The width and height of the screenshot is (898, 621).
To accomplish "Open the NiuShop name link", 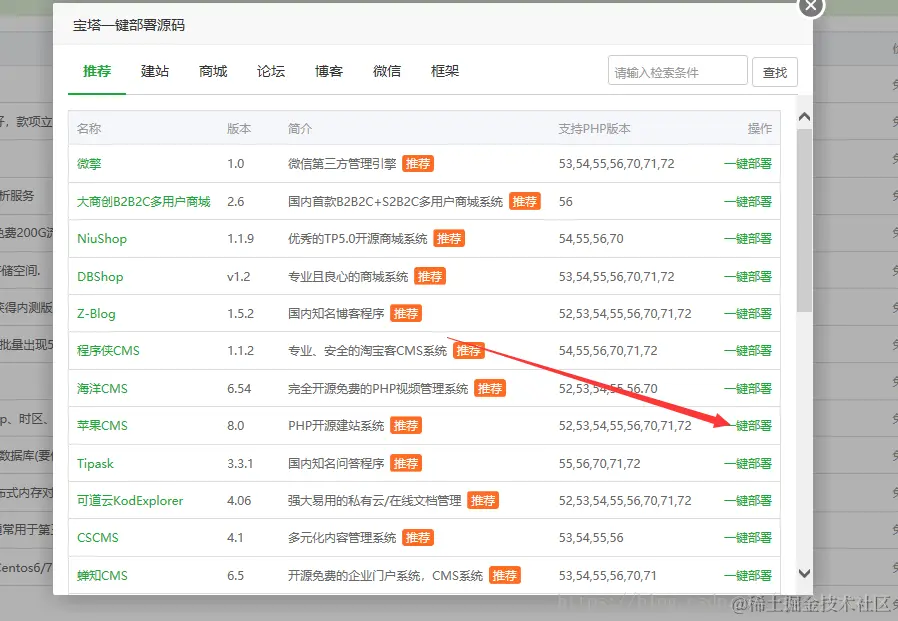I will tap(102, 238).
